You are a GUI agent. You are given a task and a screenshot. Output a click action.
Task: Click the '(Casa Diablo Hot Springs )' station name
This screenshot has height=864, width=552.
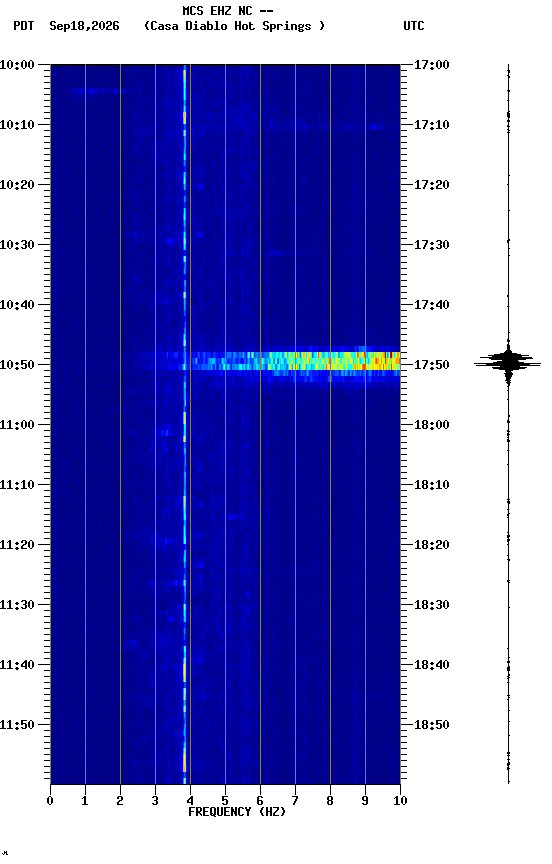click(235, 26)
